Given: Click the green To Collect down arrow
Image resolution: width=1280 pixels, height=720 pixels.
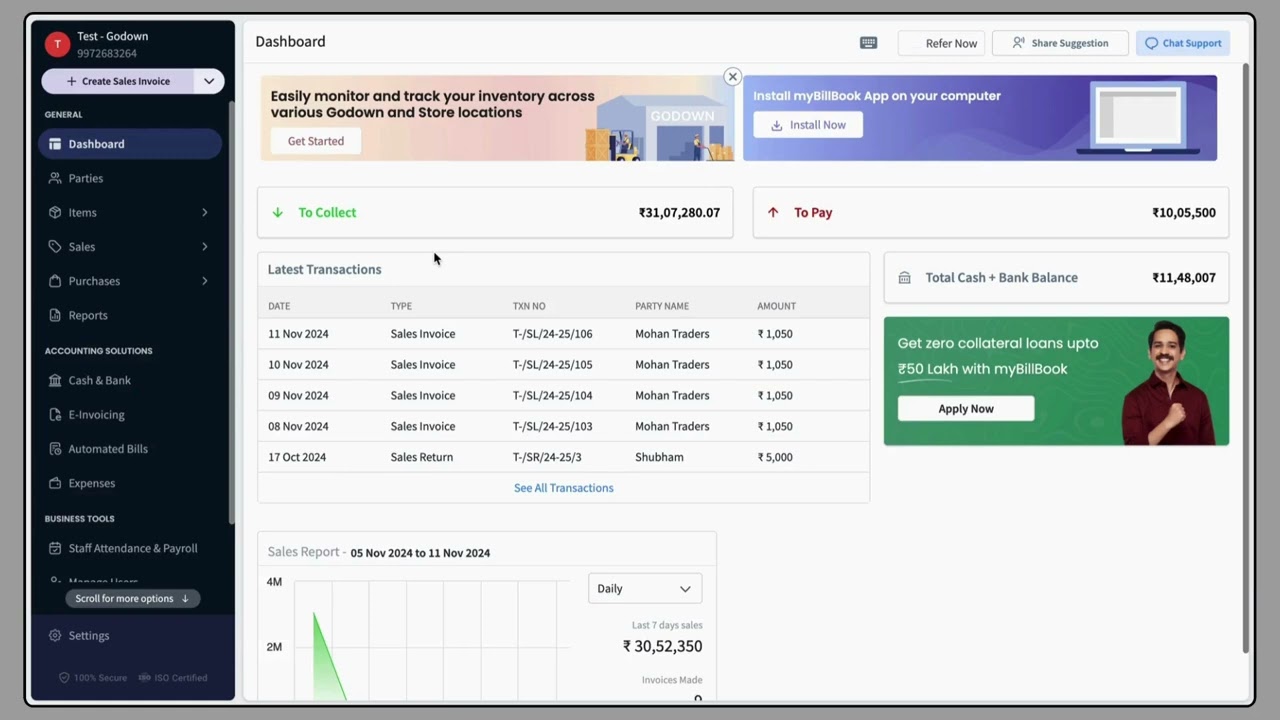Looking at the screenshot, I should point(278,212).
